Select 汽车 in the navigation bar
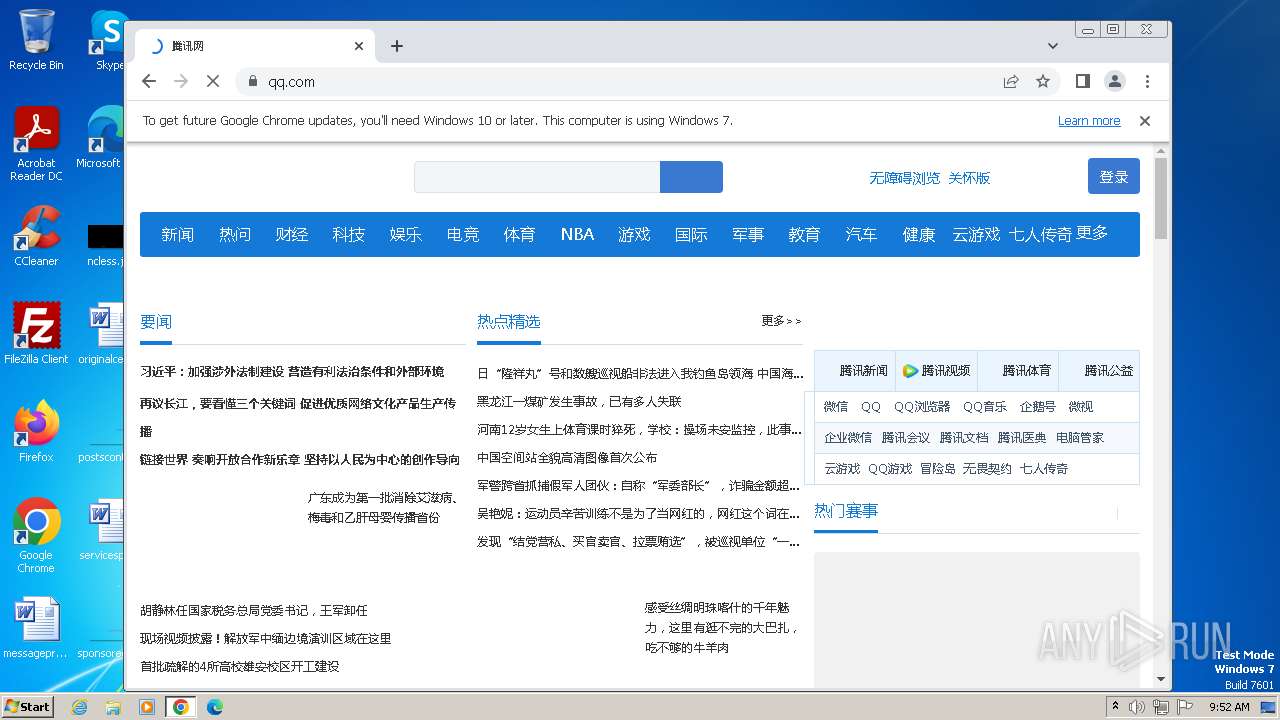 [x=861, y=234]
